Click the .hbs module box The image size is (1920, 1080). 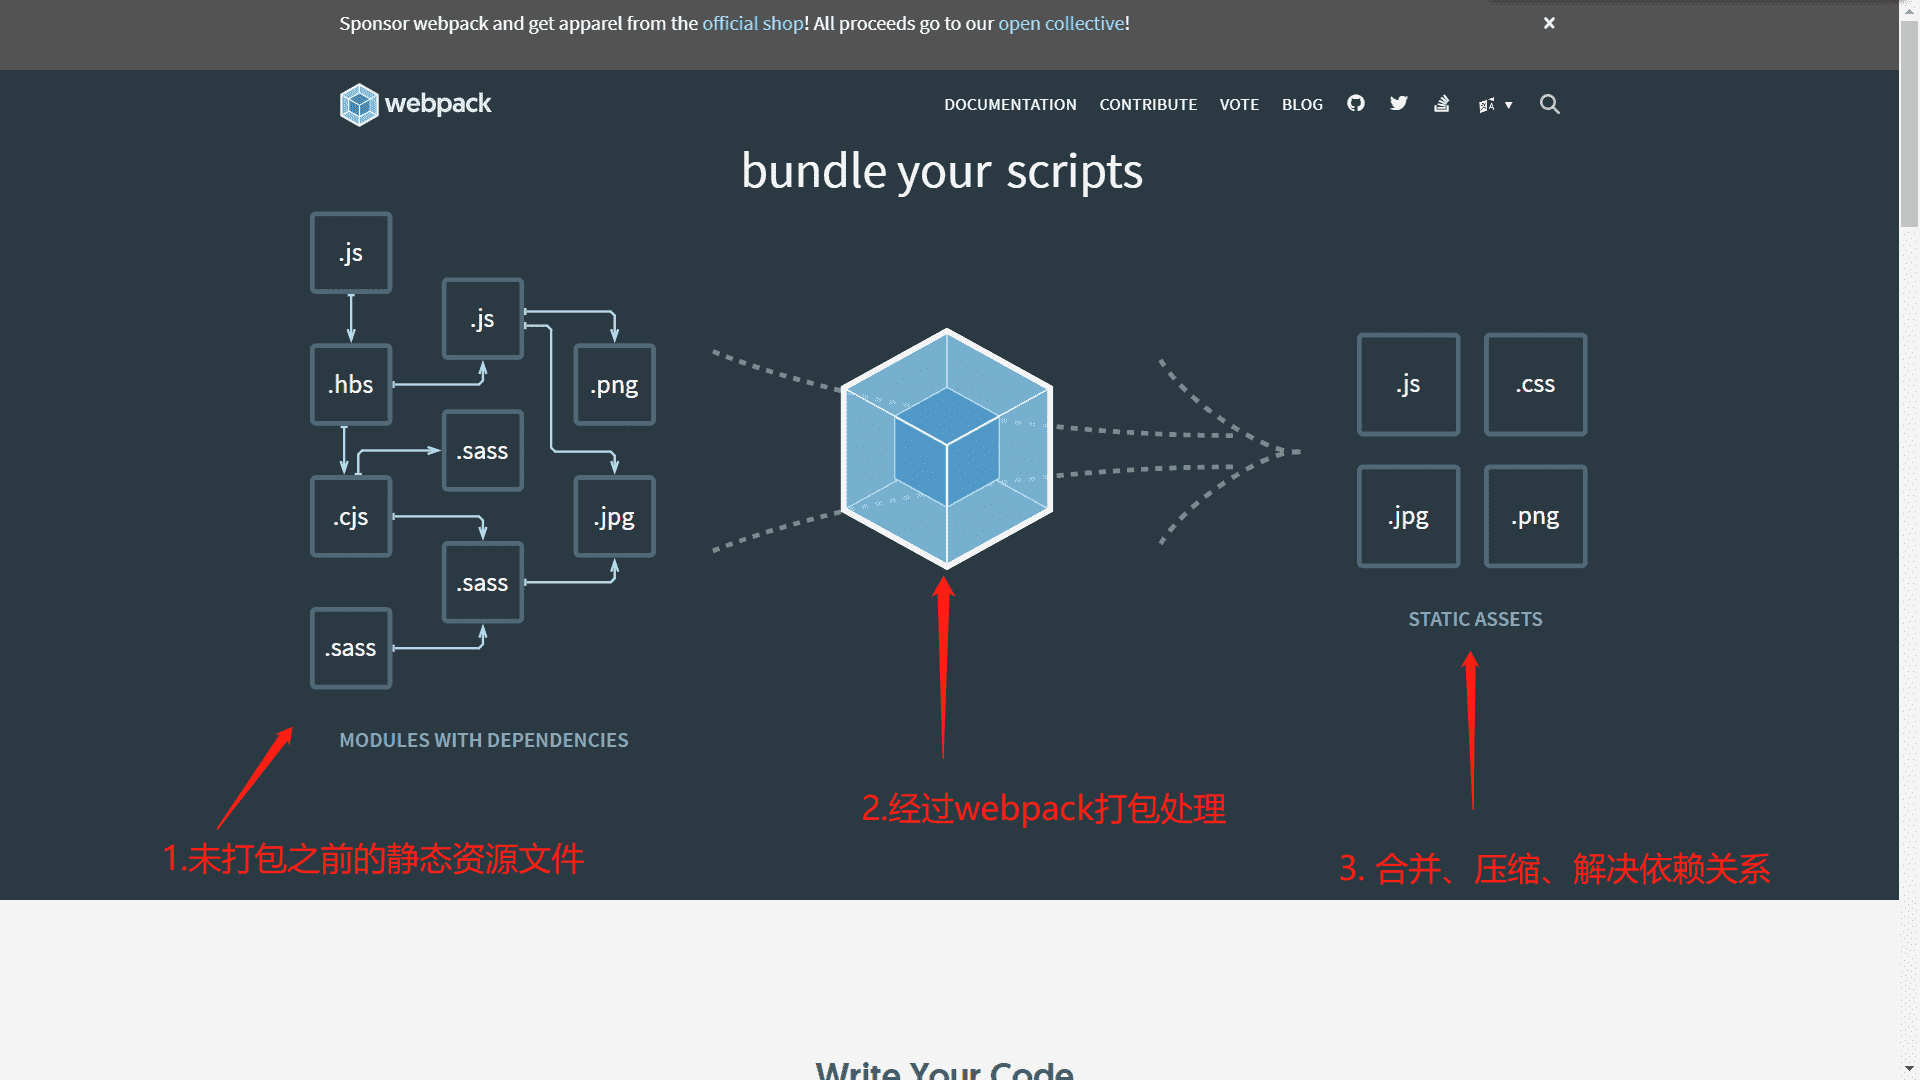[x=351, y=385]
